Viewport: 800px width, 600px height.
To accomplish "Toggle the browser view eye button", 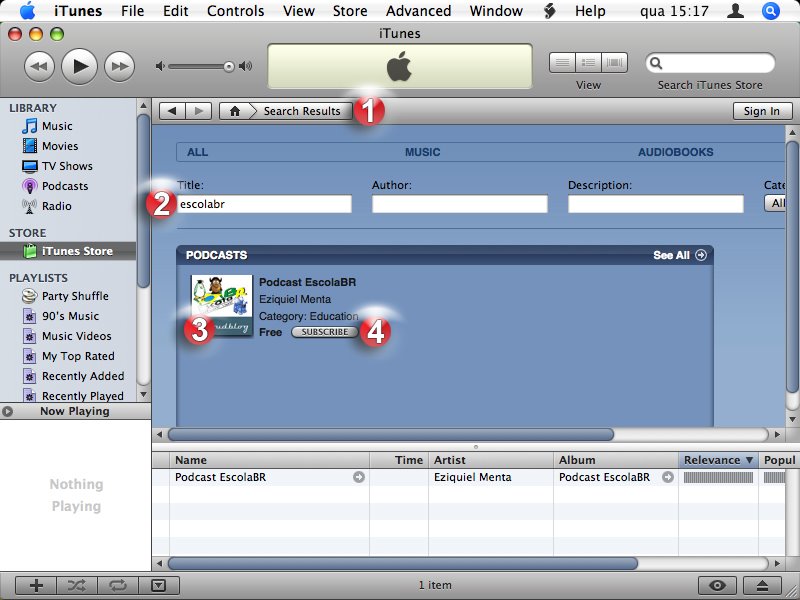I will 717,585.
